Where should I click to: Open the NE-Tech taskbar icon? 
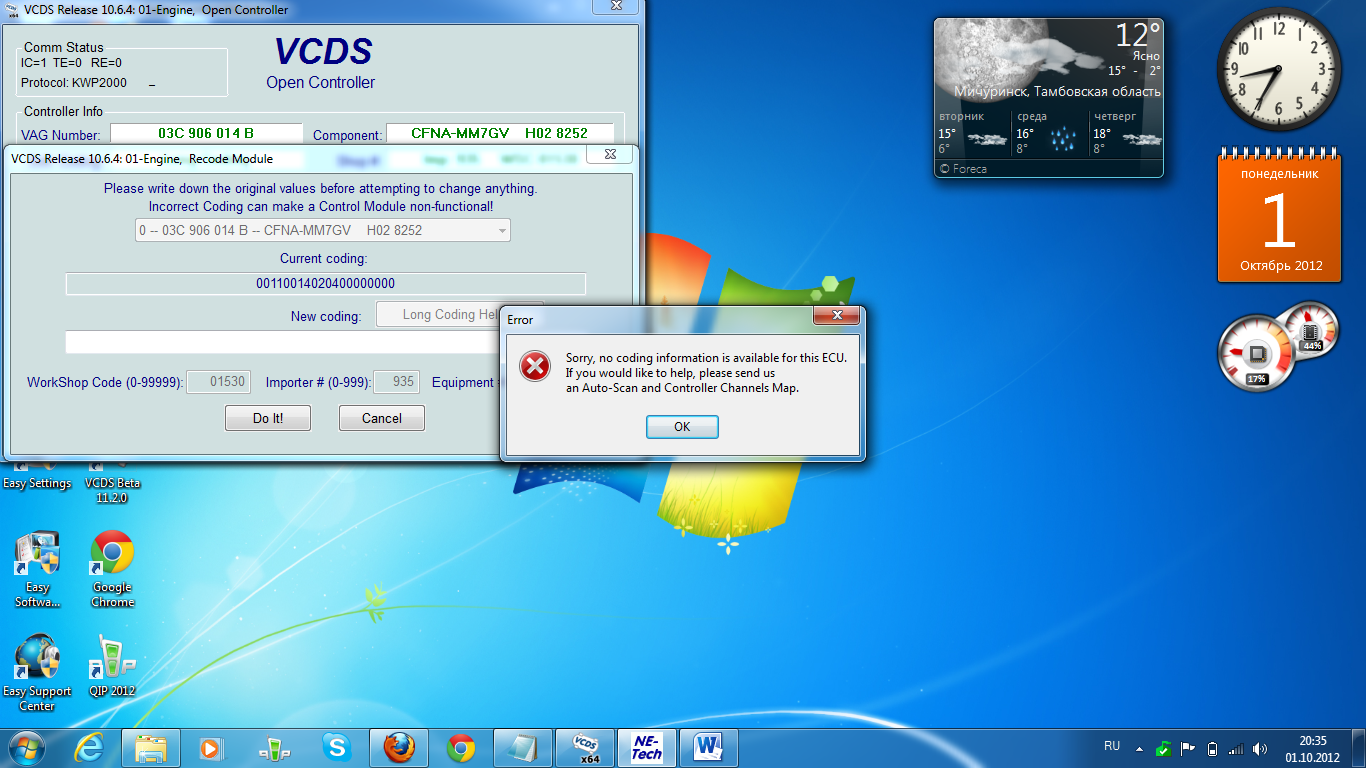tap(646, 747)
